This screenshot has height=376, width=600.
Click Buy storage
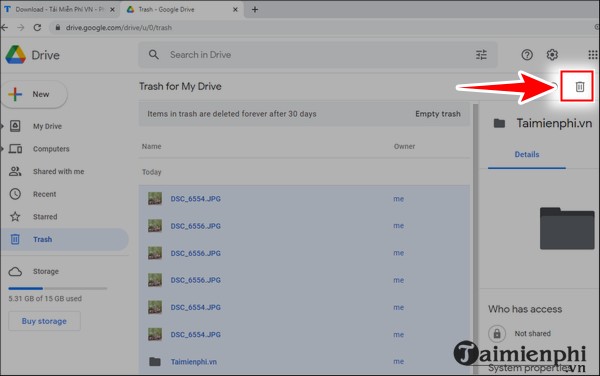point(44,321)
